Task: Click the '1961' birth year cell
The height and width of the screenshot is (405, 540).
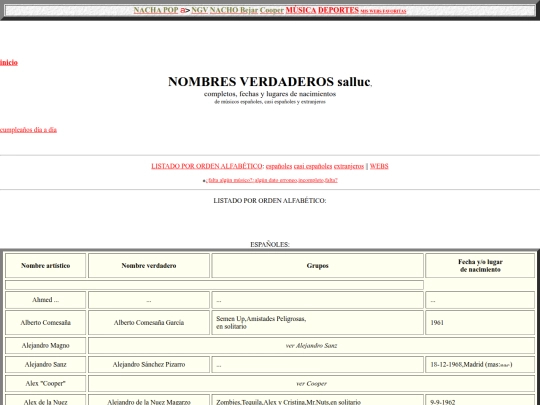Action: click(x=480, y=323)
